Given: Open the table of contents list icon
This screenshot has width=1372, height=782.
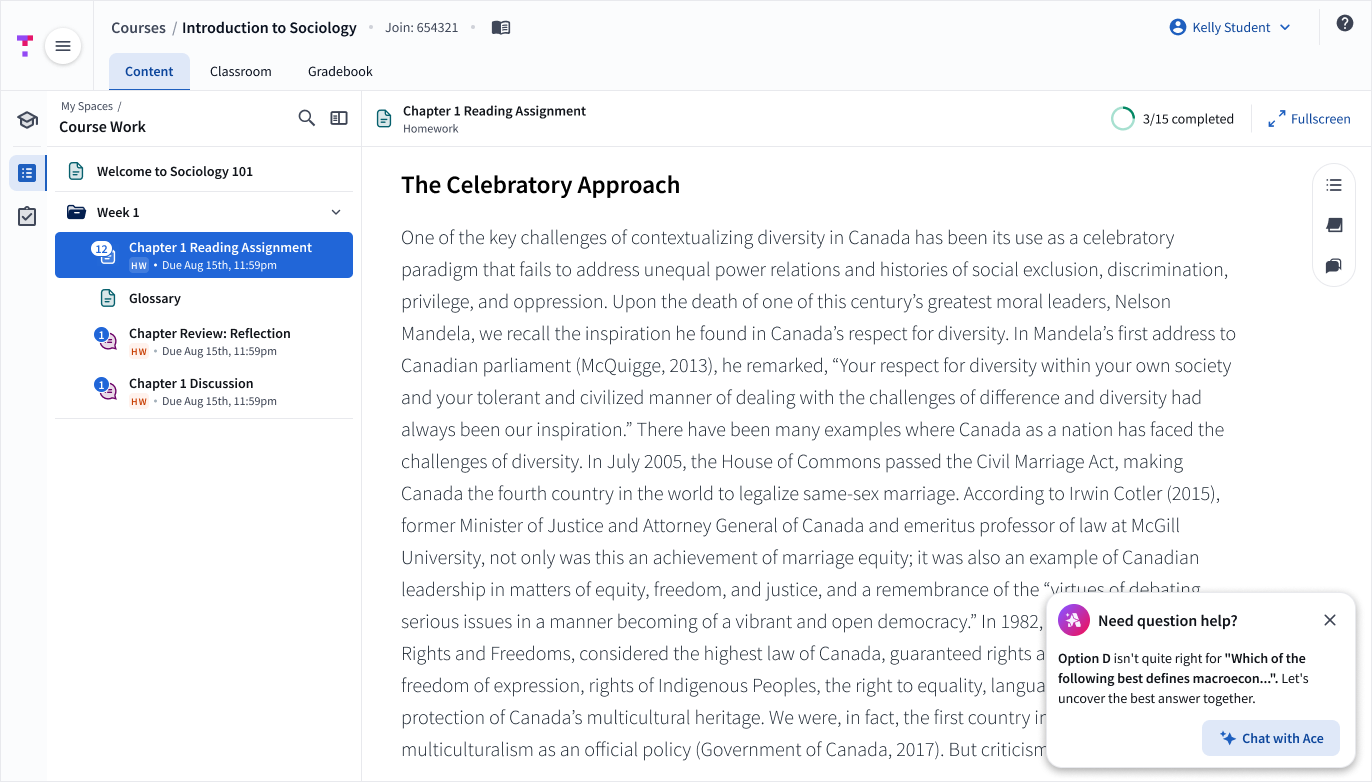Looking at the screenshot, I should pyautogui.click(x=1333, y=185).
